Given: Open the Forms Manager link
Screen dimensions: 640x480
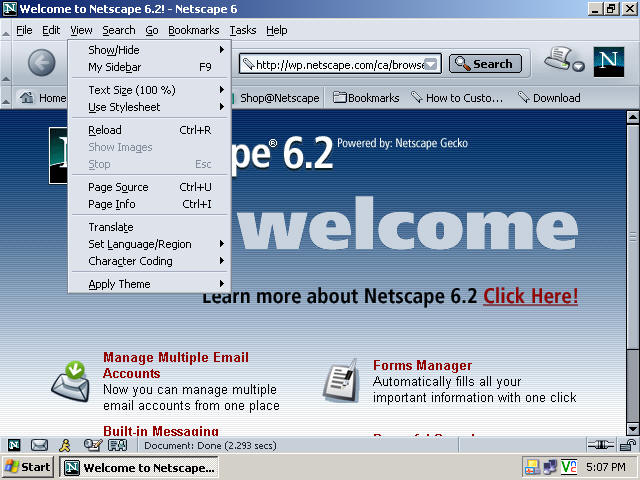Looking at the screenshot, I should [x=422, y=365].
